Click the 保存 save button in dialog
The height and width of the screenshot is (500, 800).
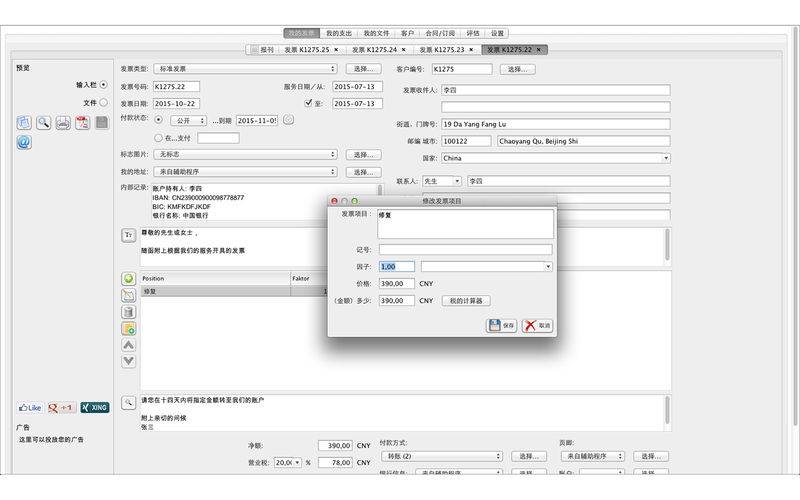[x=502, y=326]
